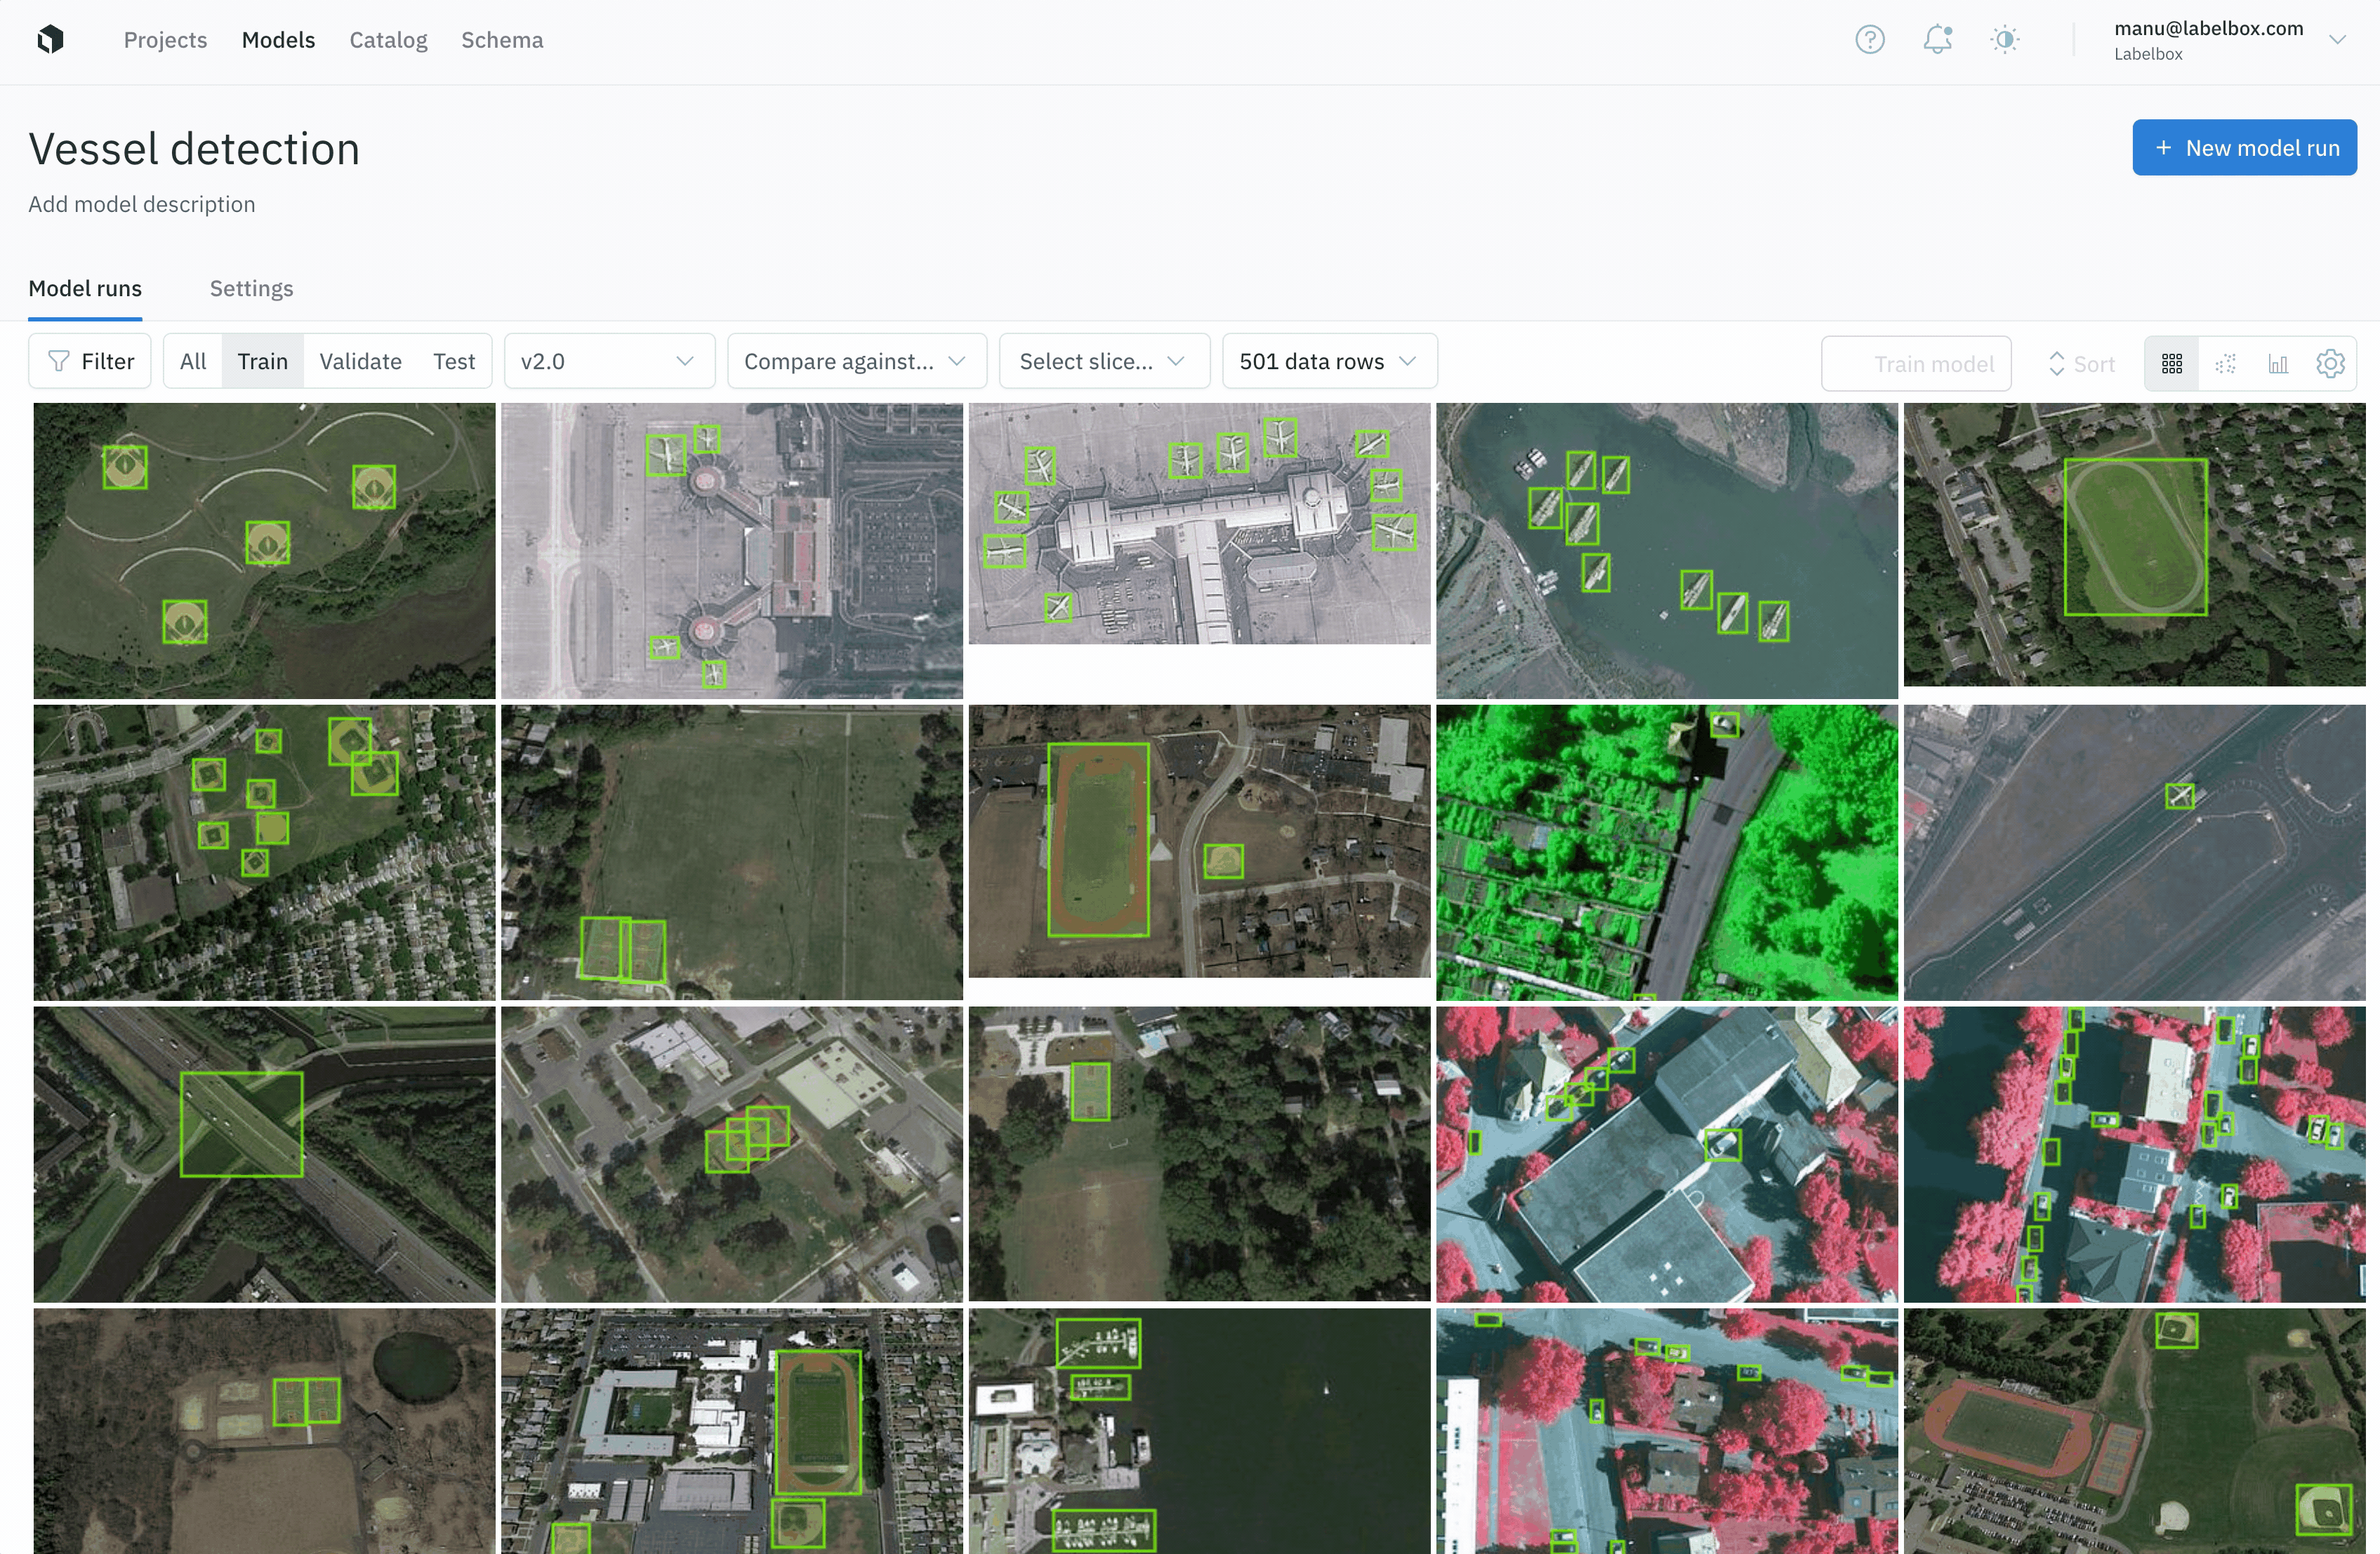Open the metrics bar chart view icon

2278,363
